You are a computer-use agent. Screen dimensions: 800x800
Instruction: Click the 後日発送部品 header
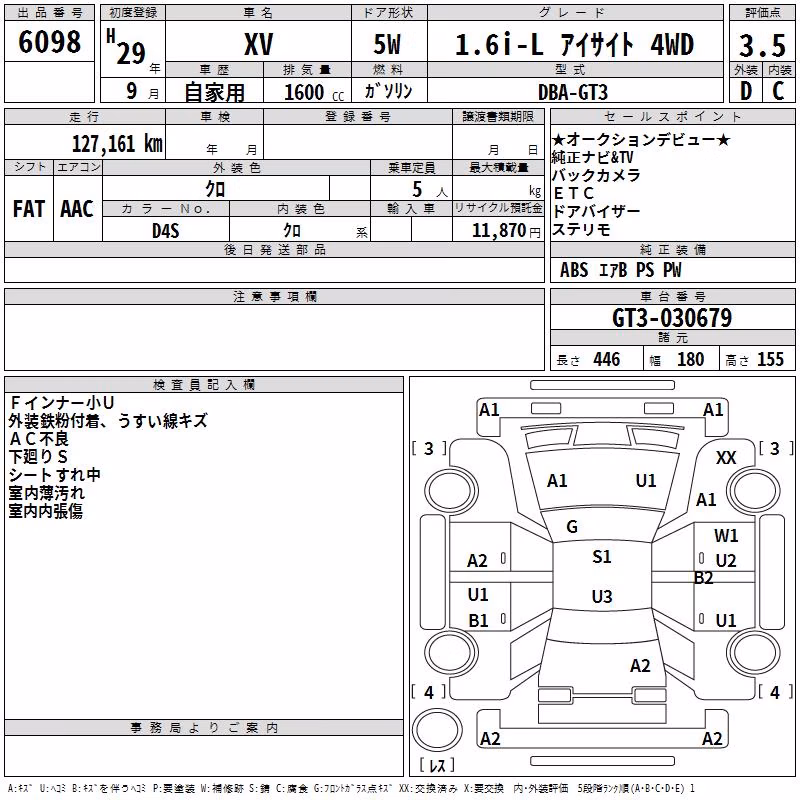274,250
